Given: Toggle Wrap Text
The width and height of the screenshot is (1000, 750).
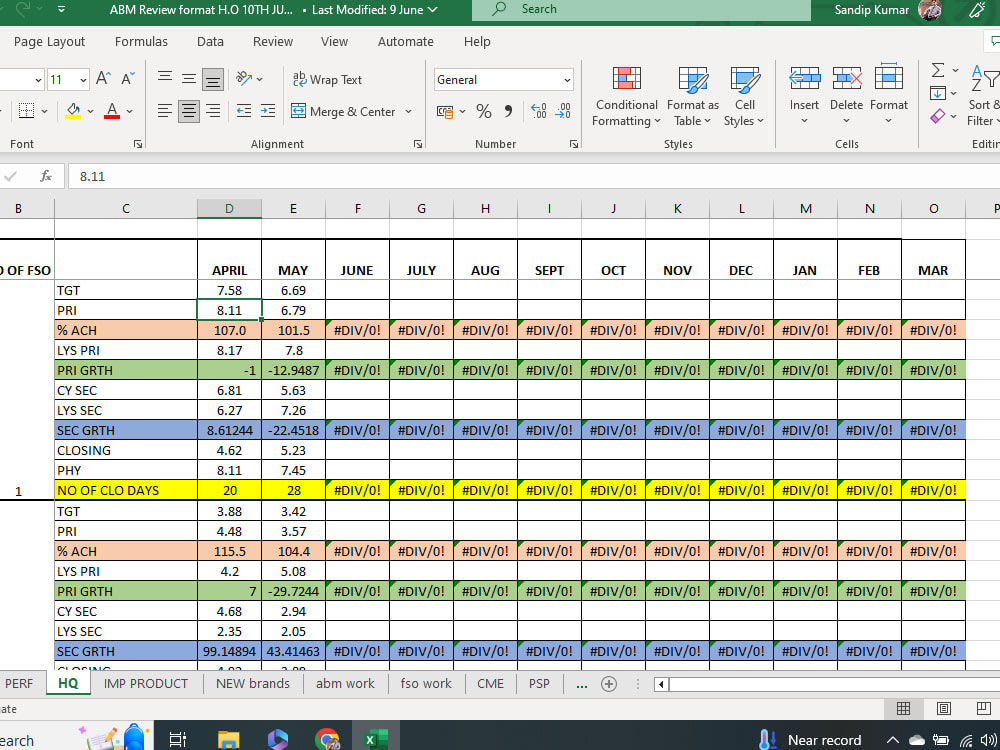Looking at the screenshot, I should click(x=327, y=80).
